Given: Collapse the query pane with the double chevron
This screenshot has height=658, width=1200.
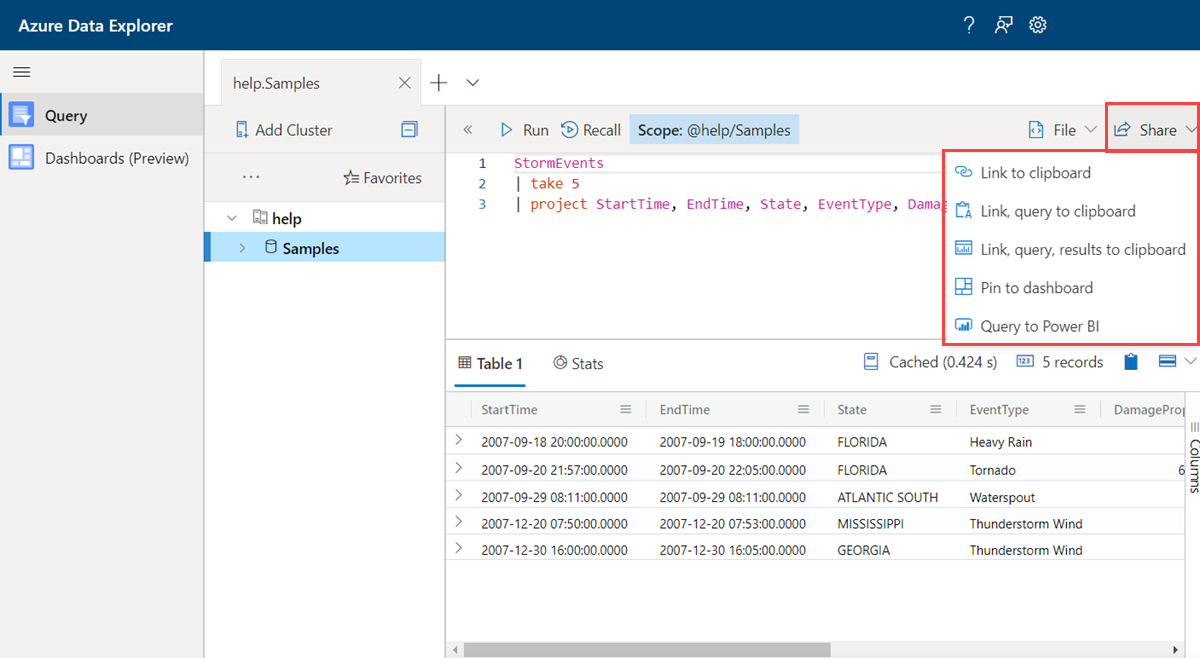Looking at the screenshot, I should pos(467,129).
